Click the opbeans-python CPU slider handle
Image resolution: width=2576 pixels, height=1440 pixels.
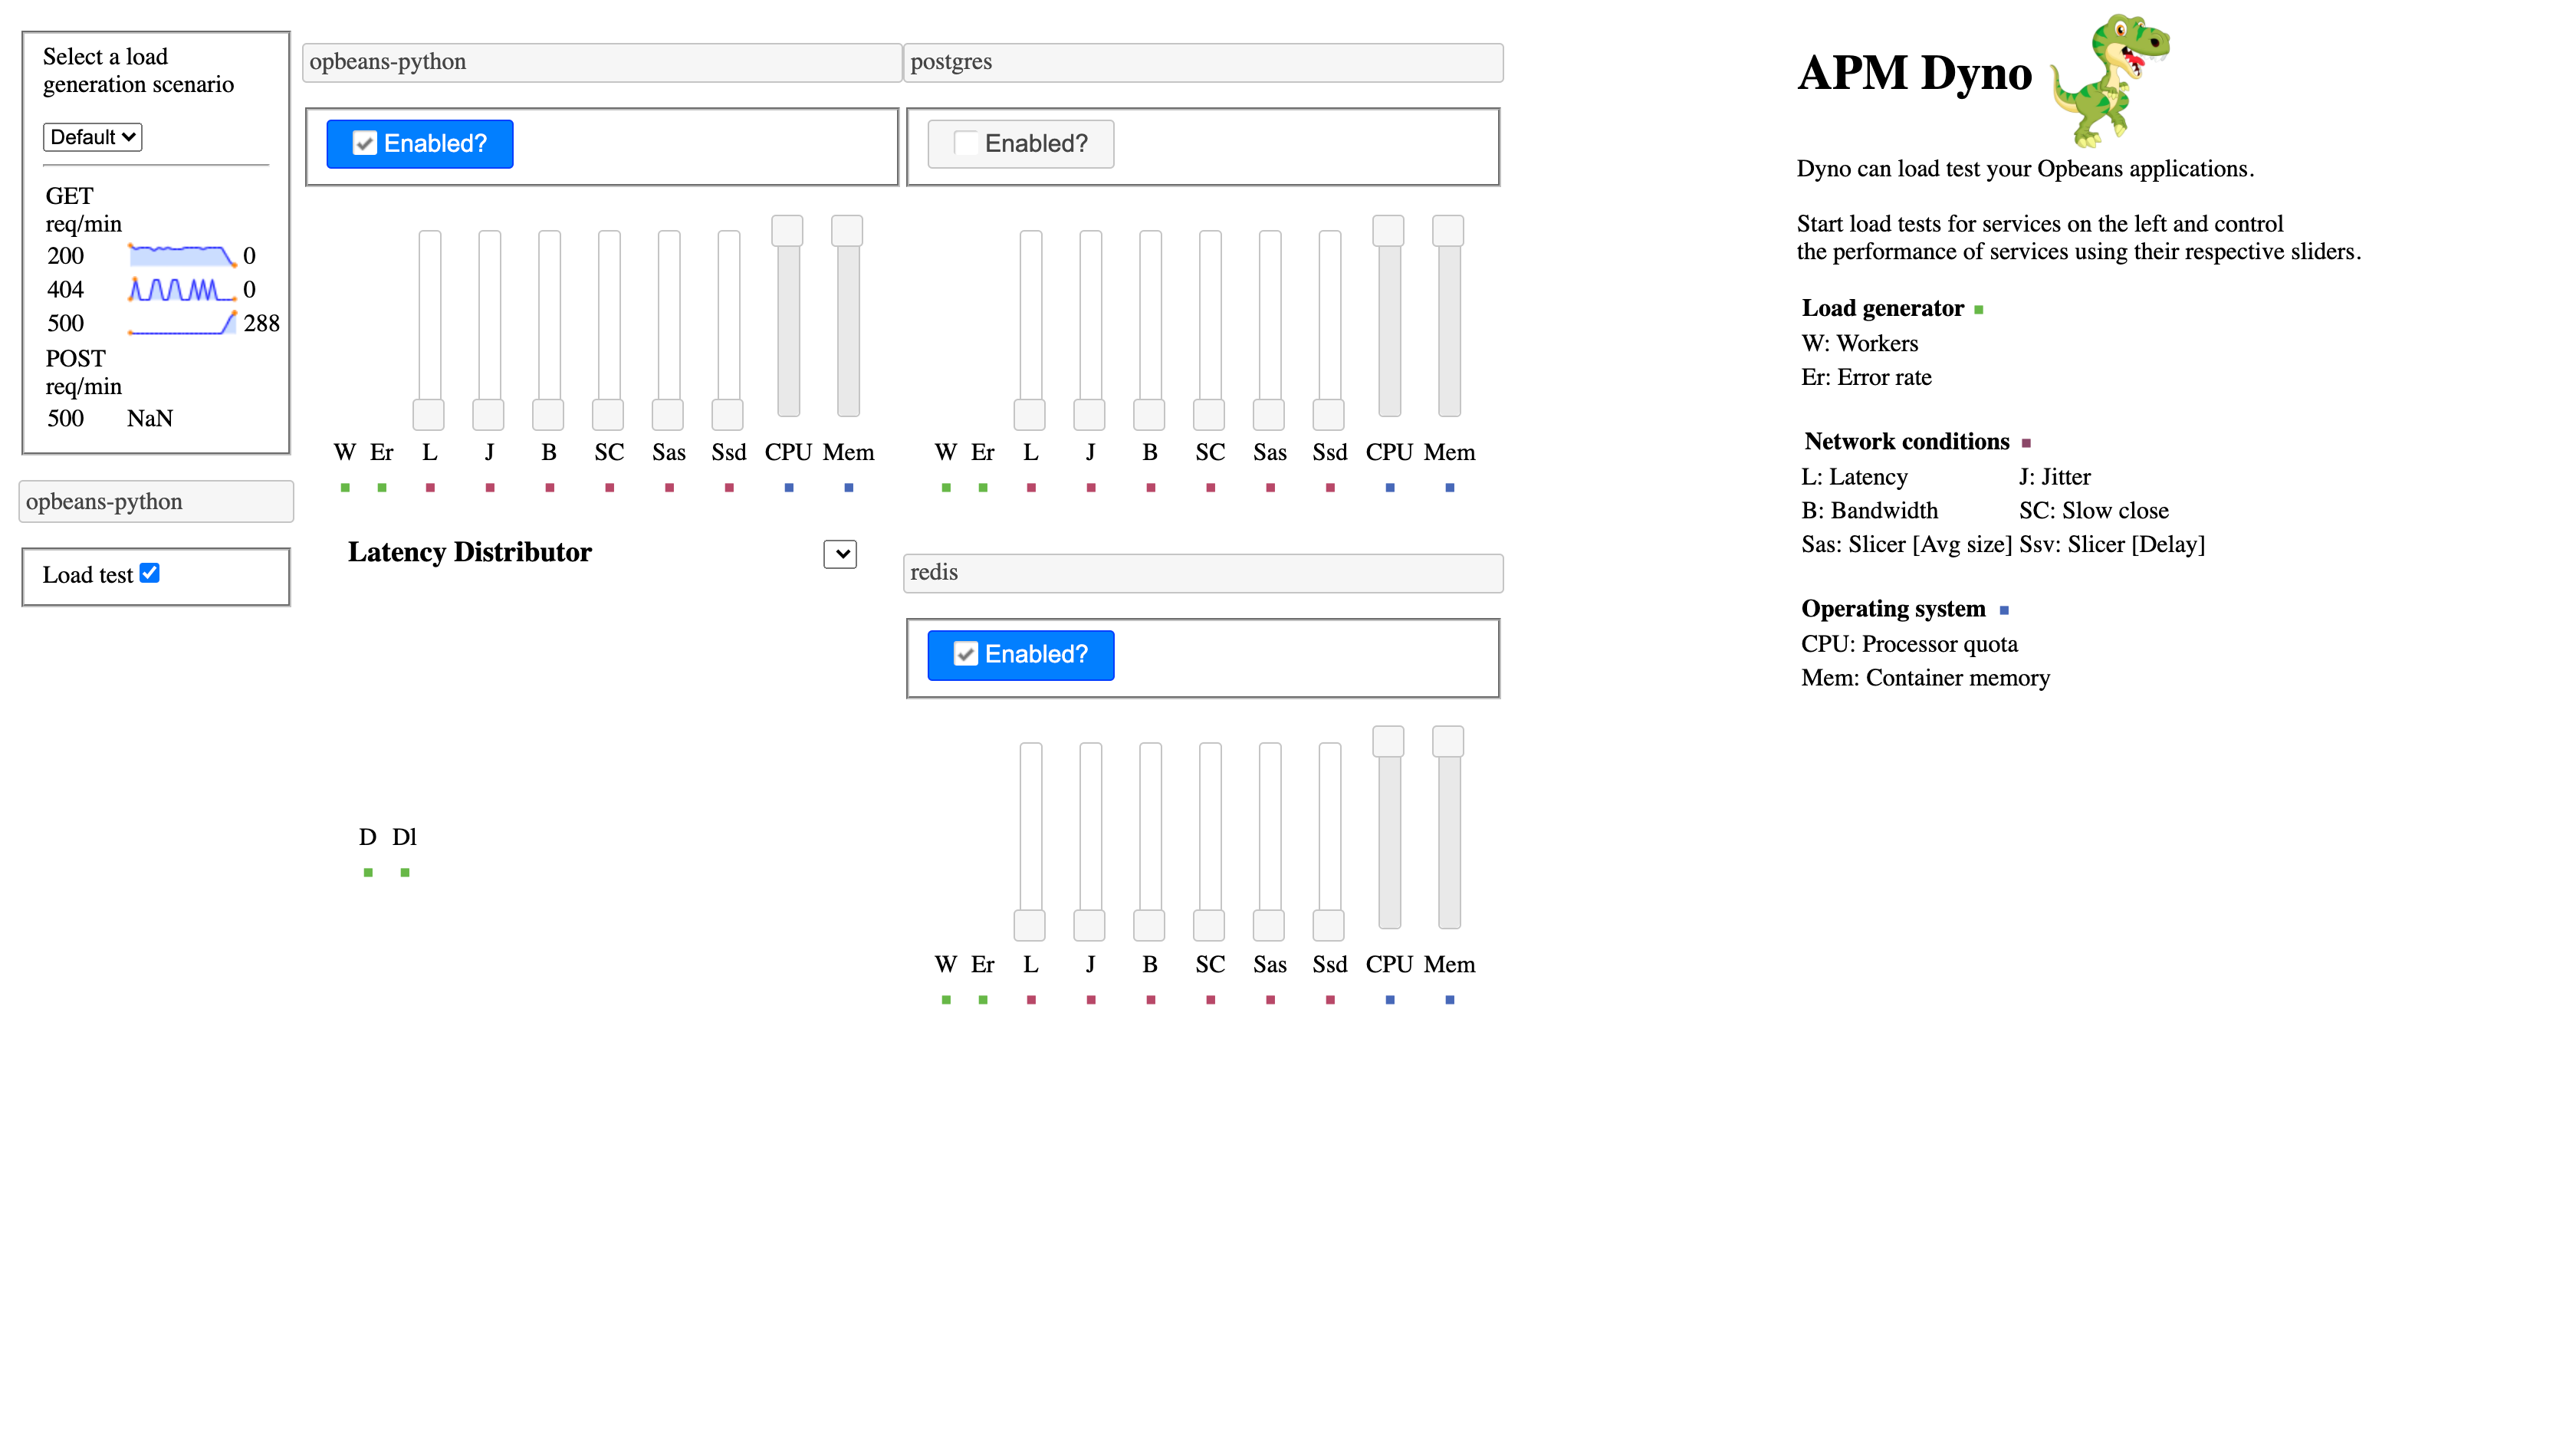coord(788,231)
